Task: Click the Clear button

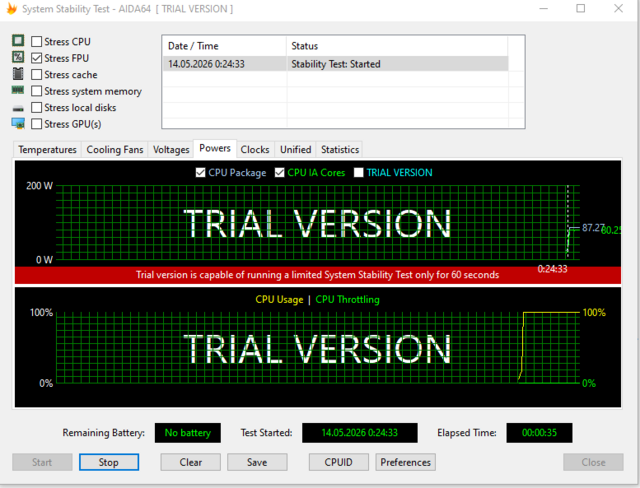Action: [x=191, y=462]
